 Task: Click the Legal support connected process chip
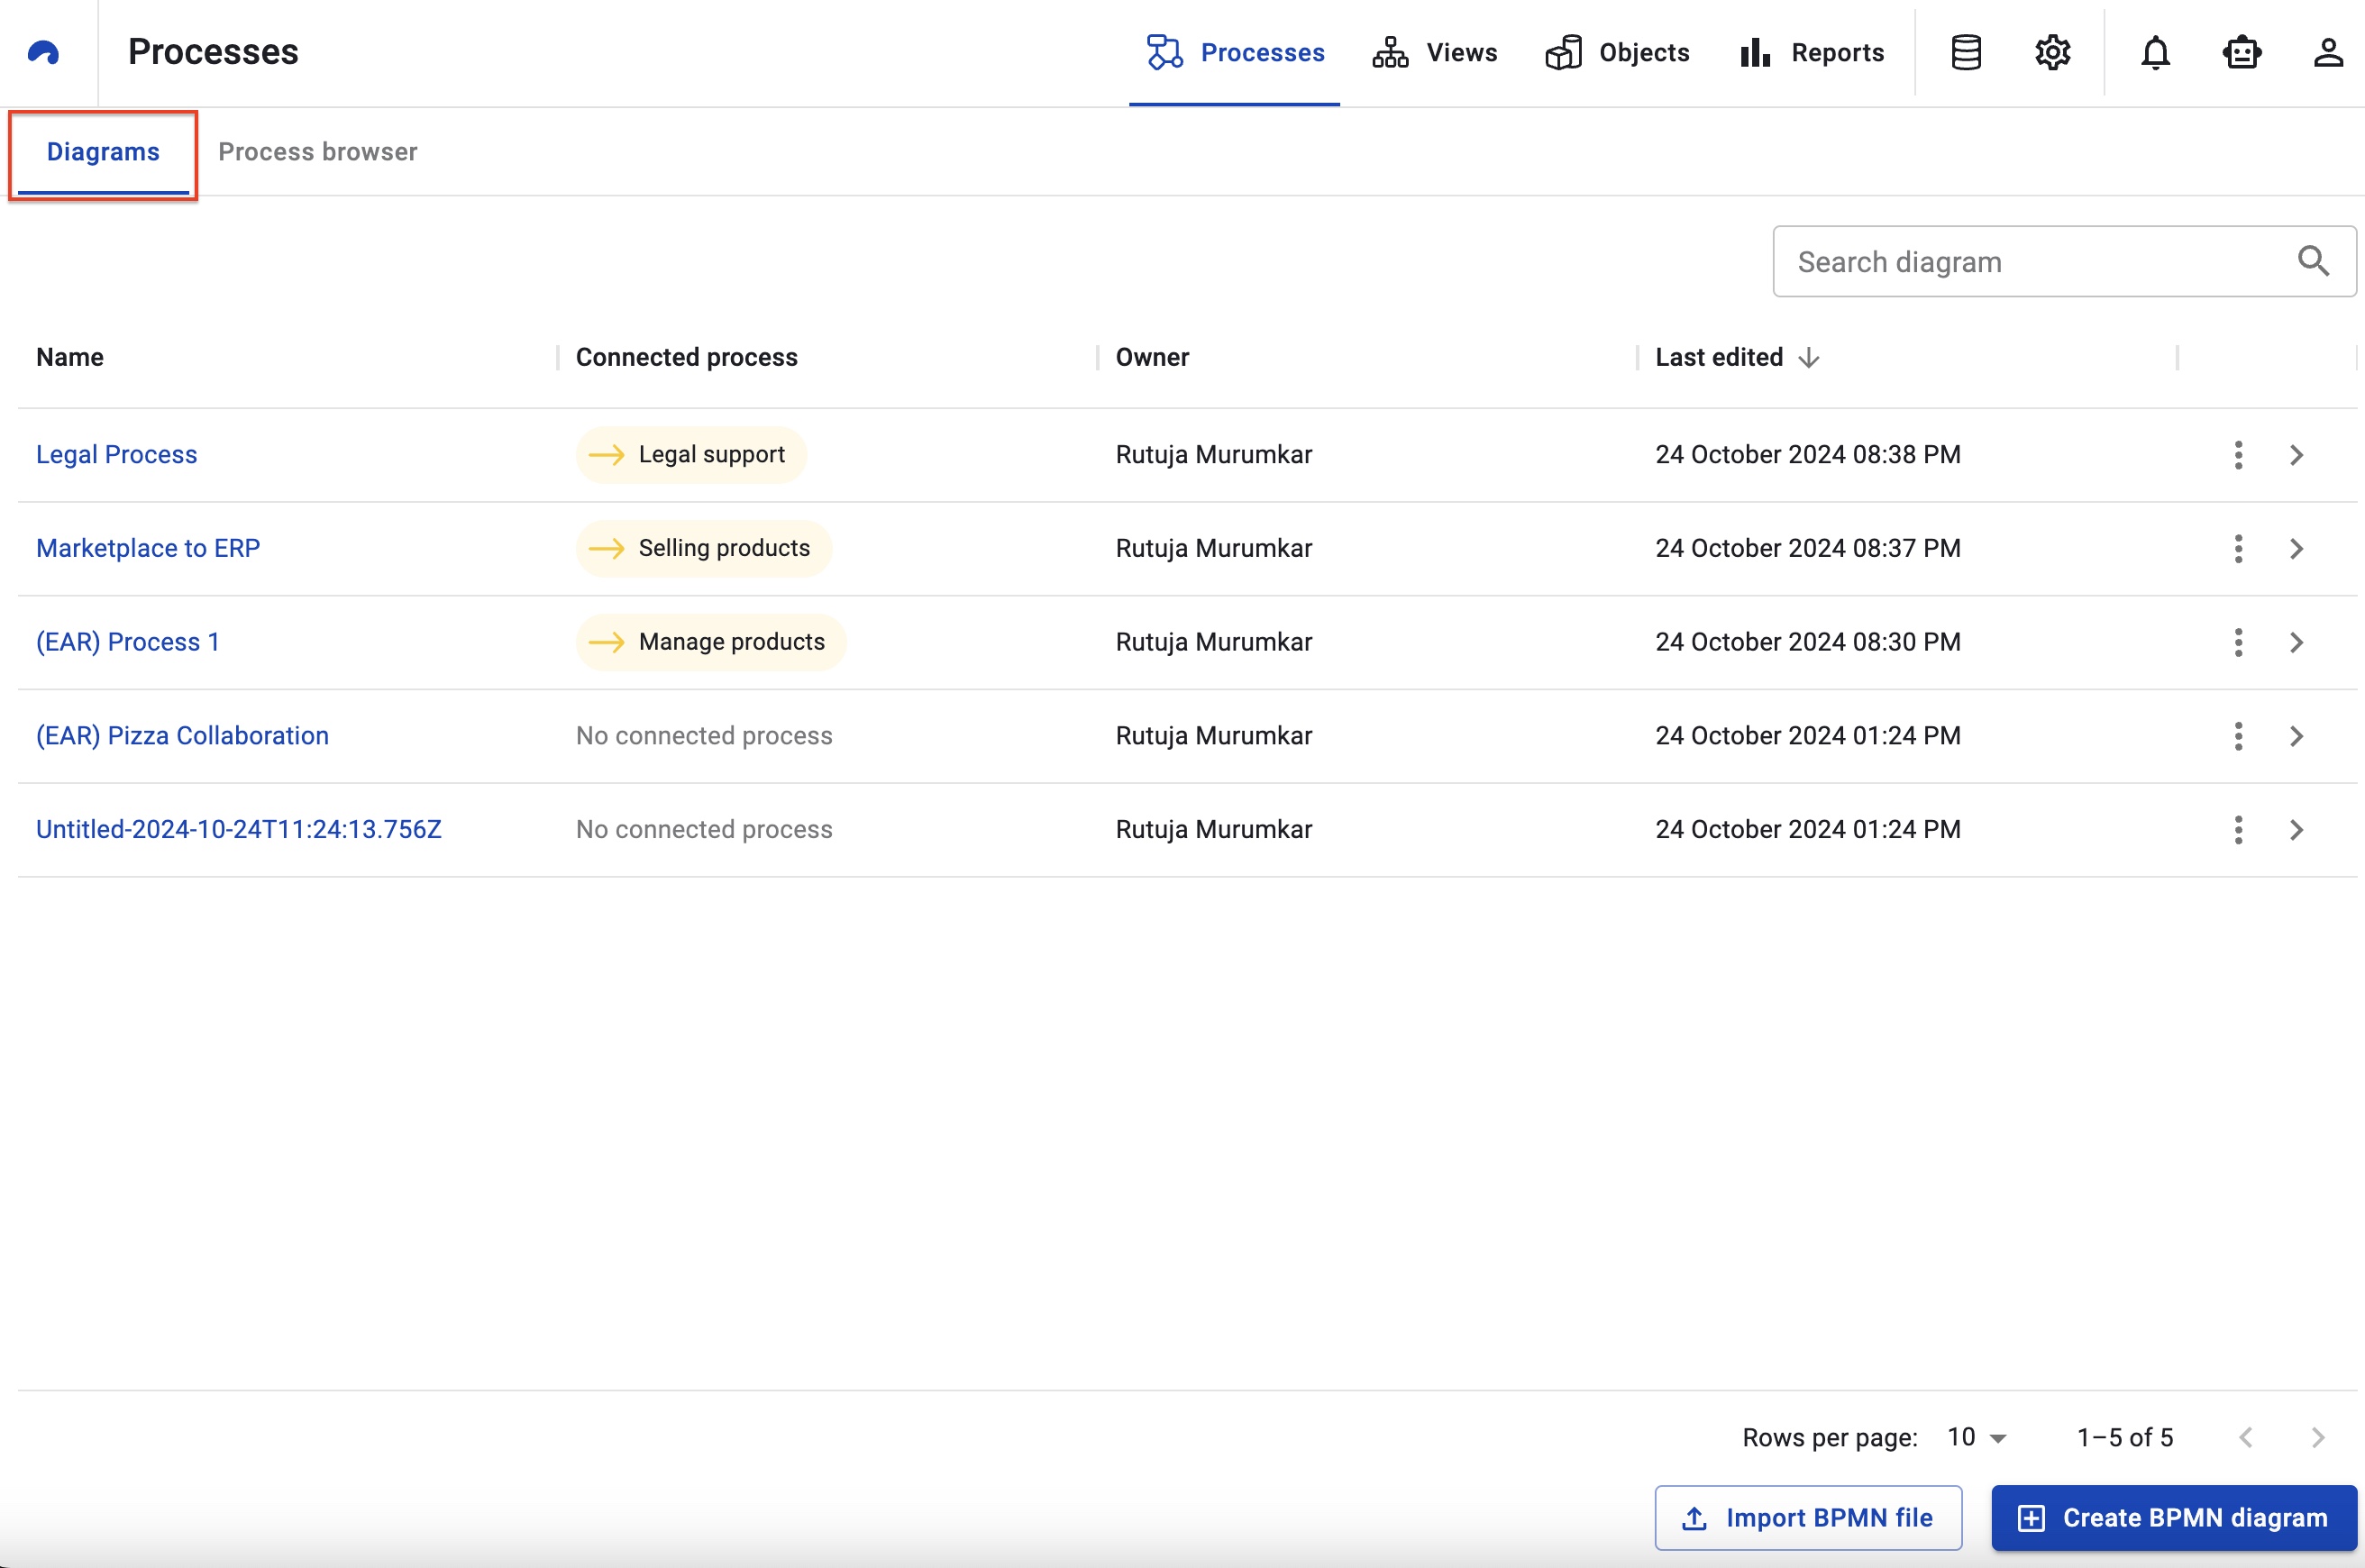pyautogui.click(x=691, y=455)
